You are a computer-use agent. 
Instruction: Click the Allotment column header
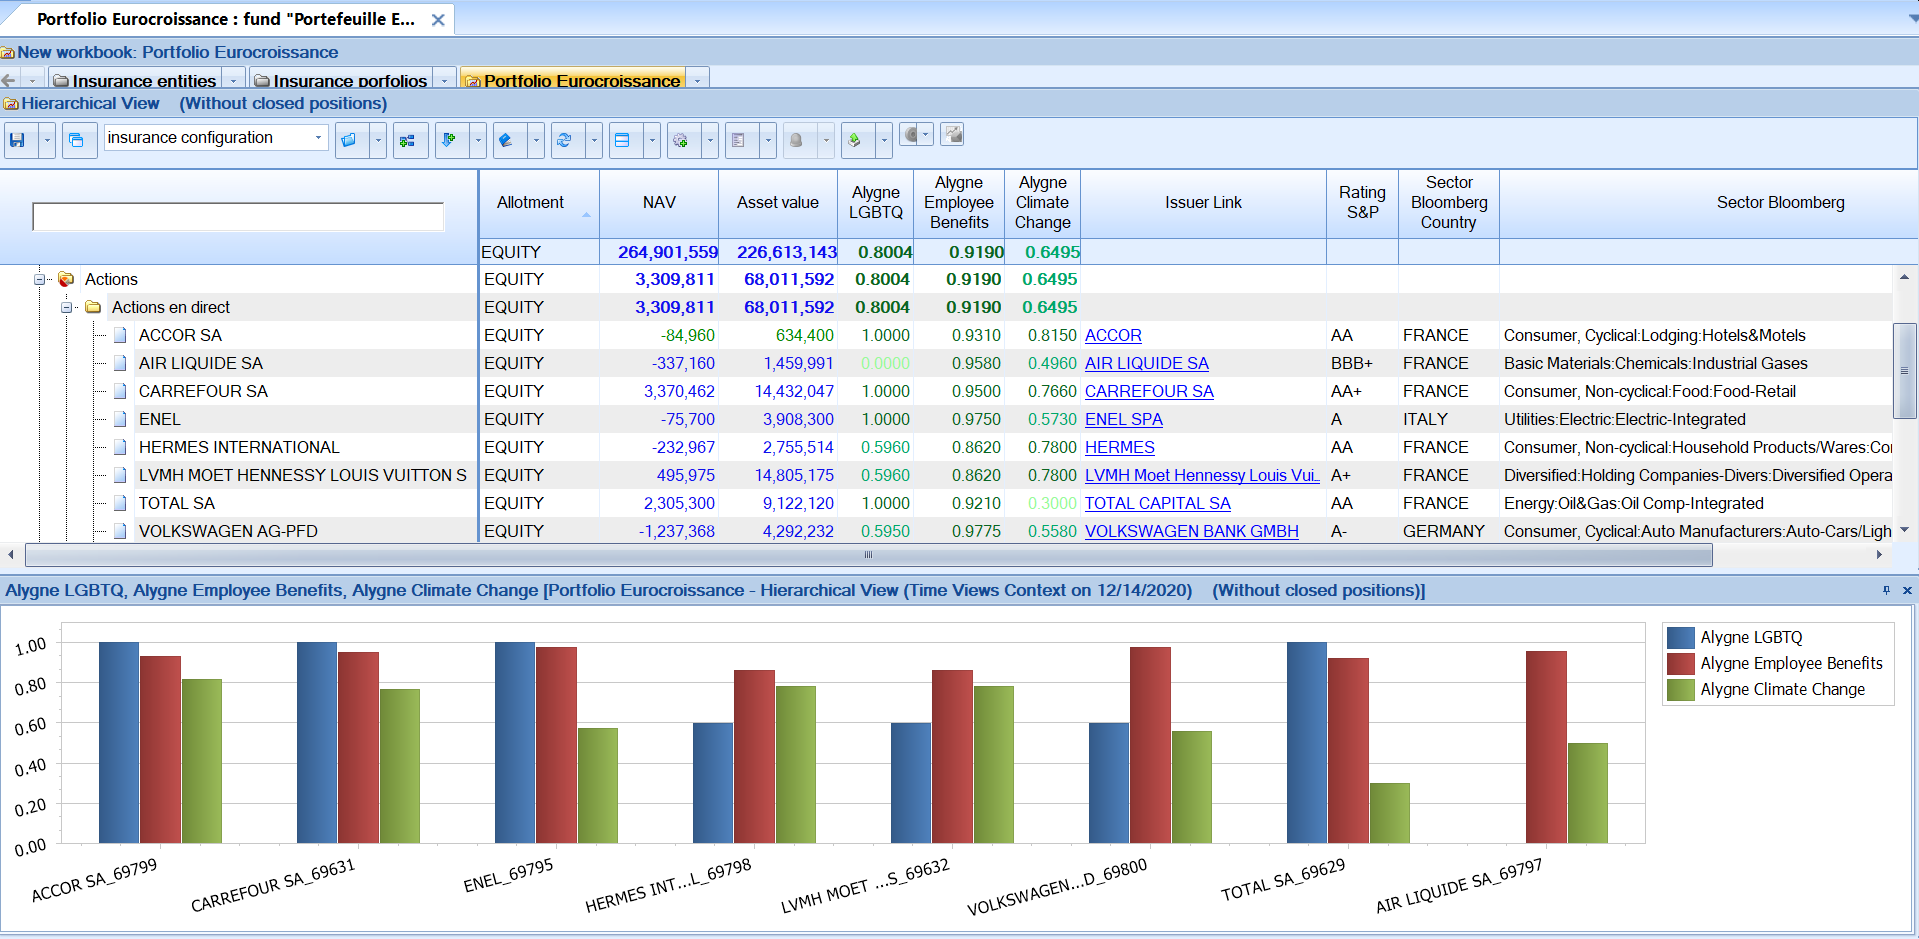(x=539, y=203)
